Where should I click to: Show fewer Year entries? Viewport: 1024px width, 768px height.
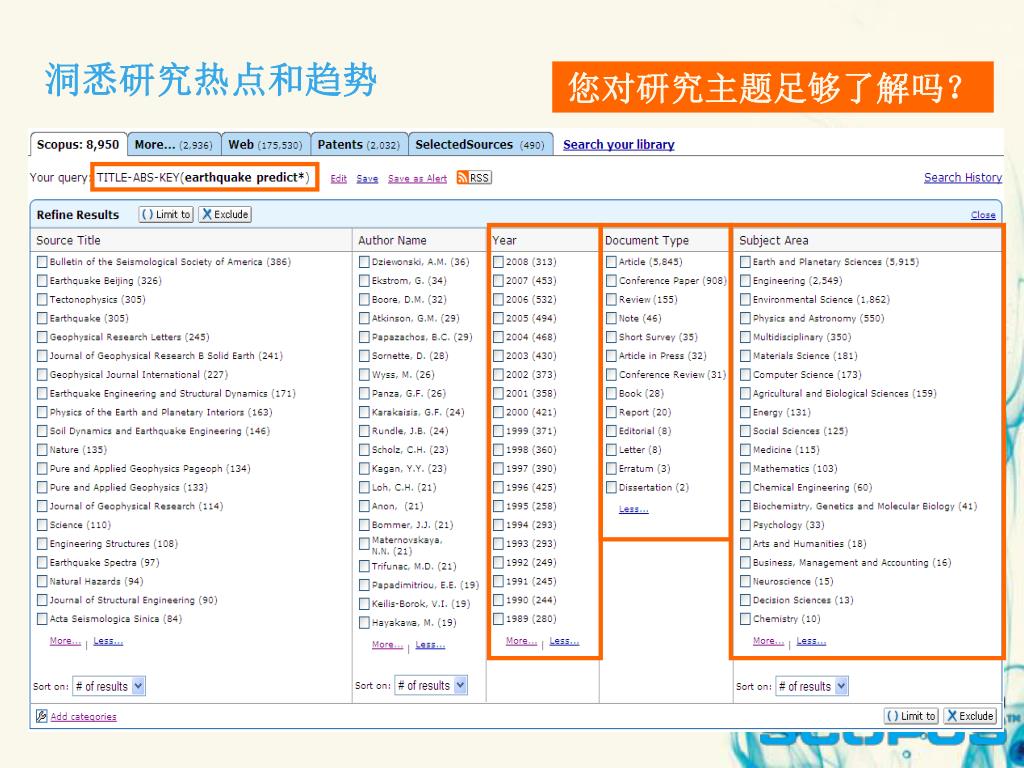tap(564, 641)
